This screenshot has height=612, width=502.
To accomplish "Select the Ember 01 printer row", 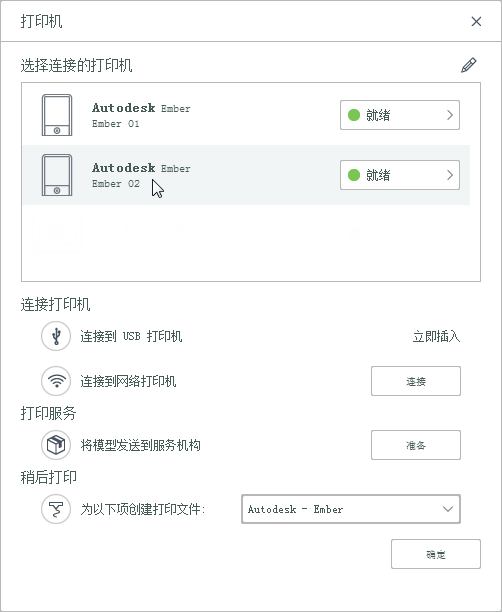I will tap(246, 115).
